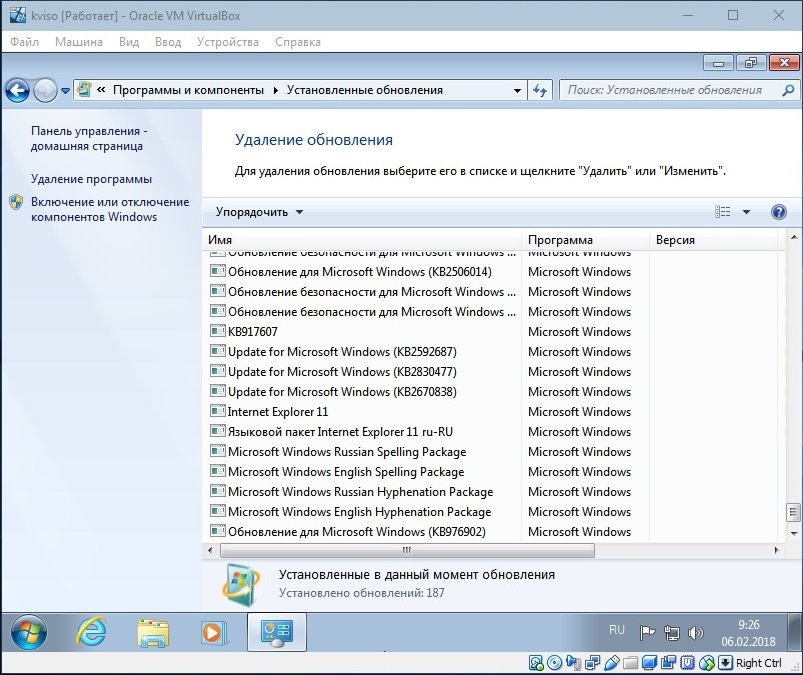
Task: Click Установленные обновления breadcrumb
Action: [365, 90]
